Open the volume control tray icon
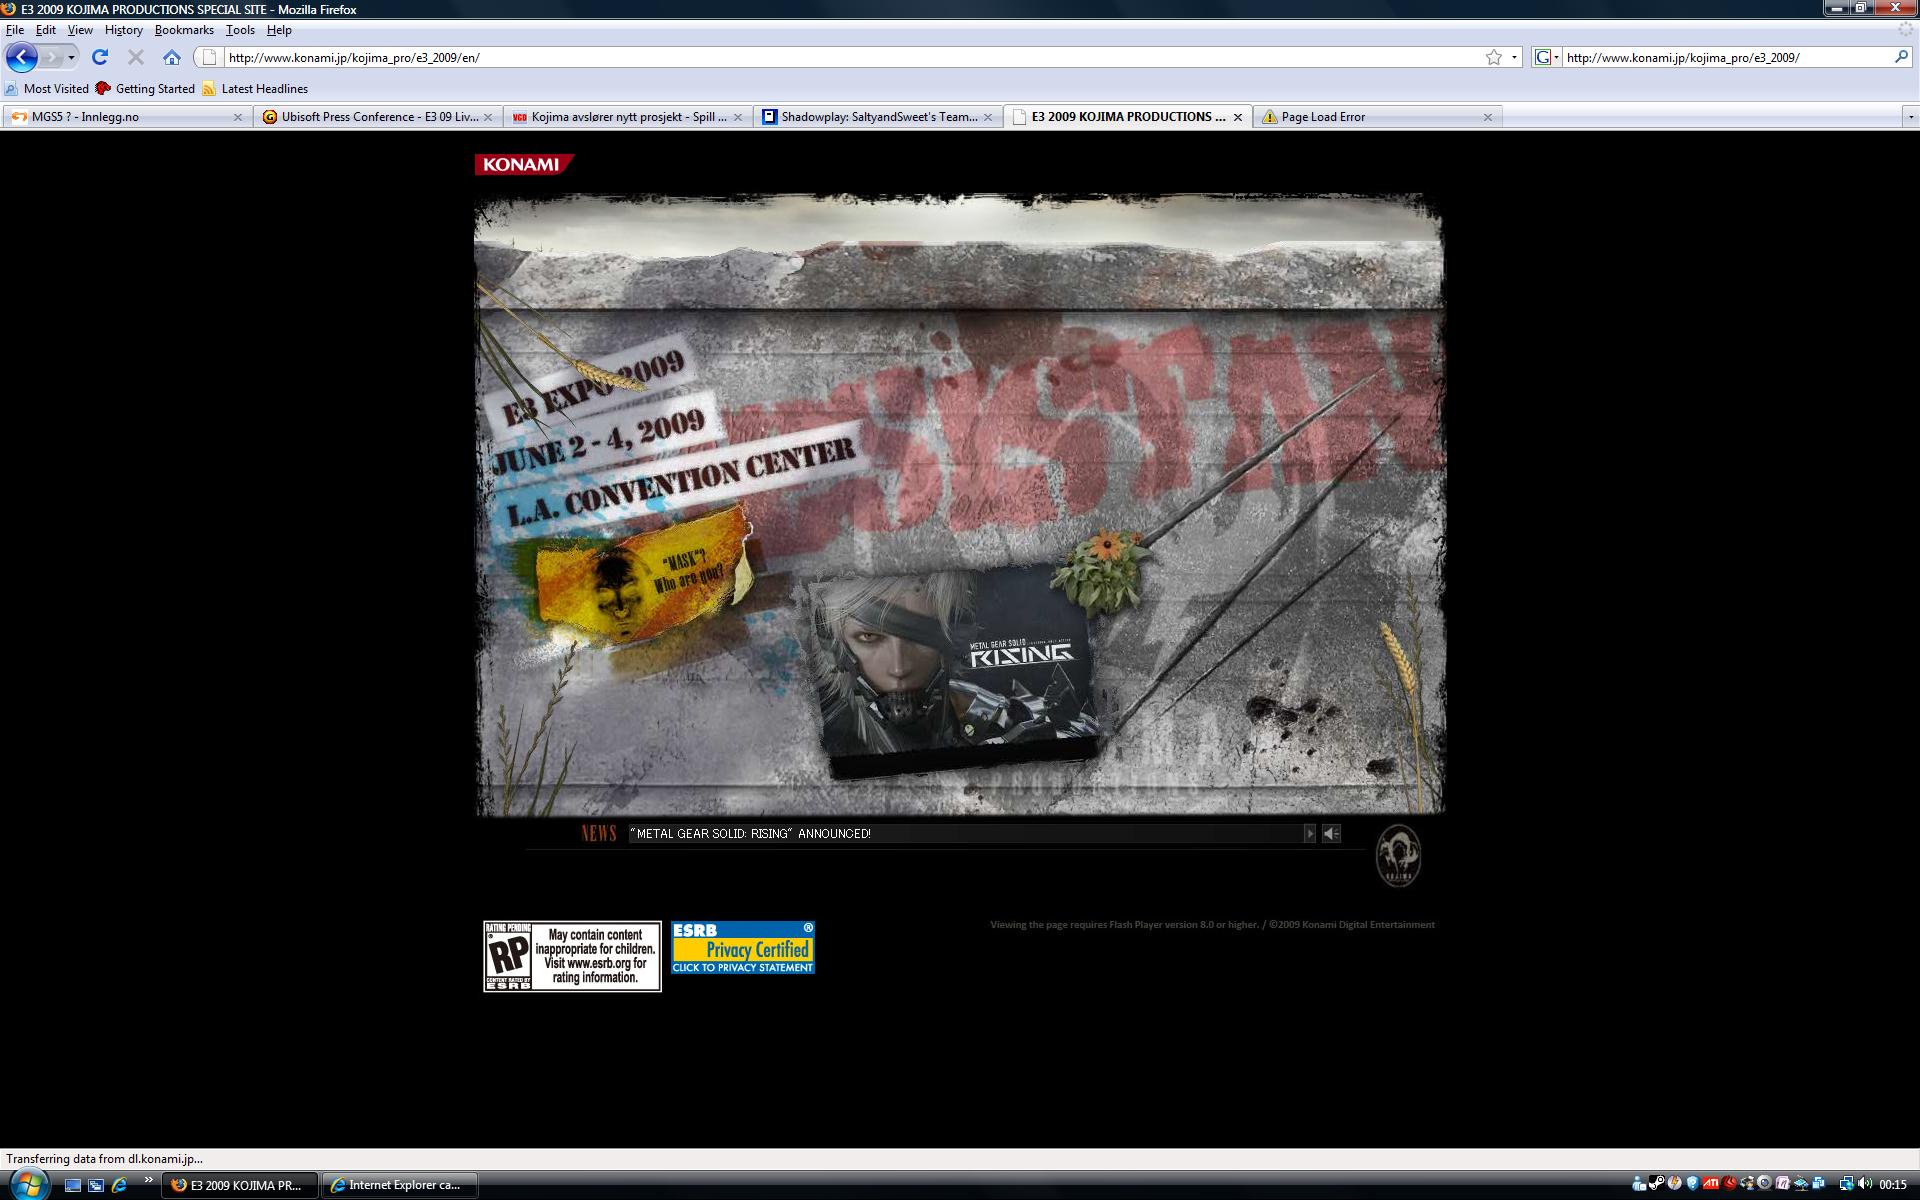 tap(1865, 1183)
